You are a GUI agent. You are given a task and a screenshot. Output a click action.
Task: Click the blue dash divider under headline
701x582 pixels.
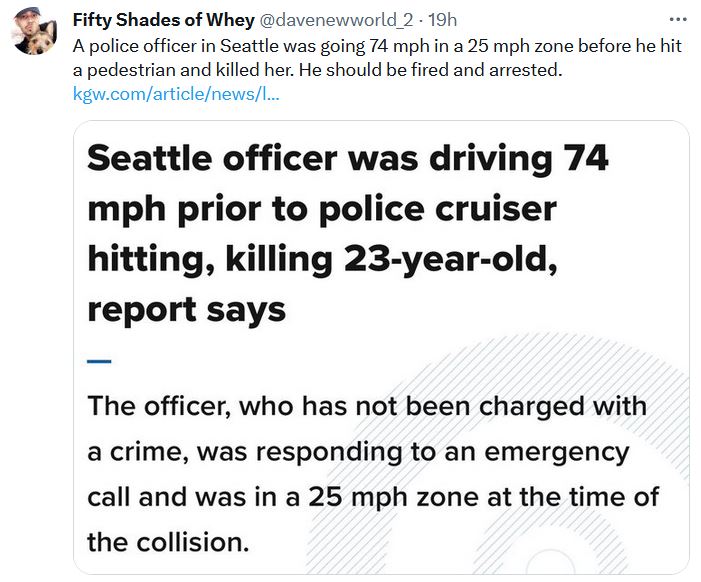pos(99,361)
